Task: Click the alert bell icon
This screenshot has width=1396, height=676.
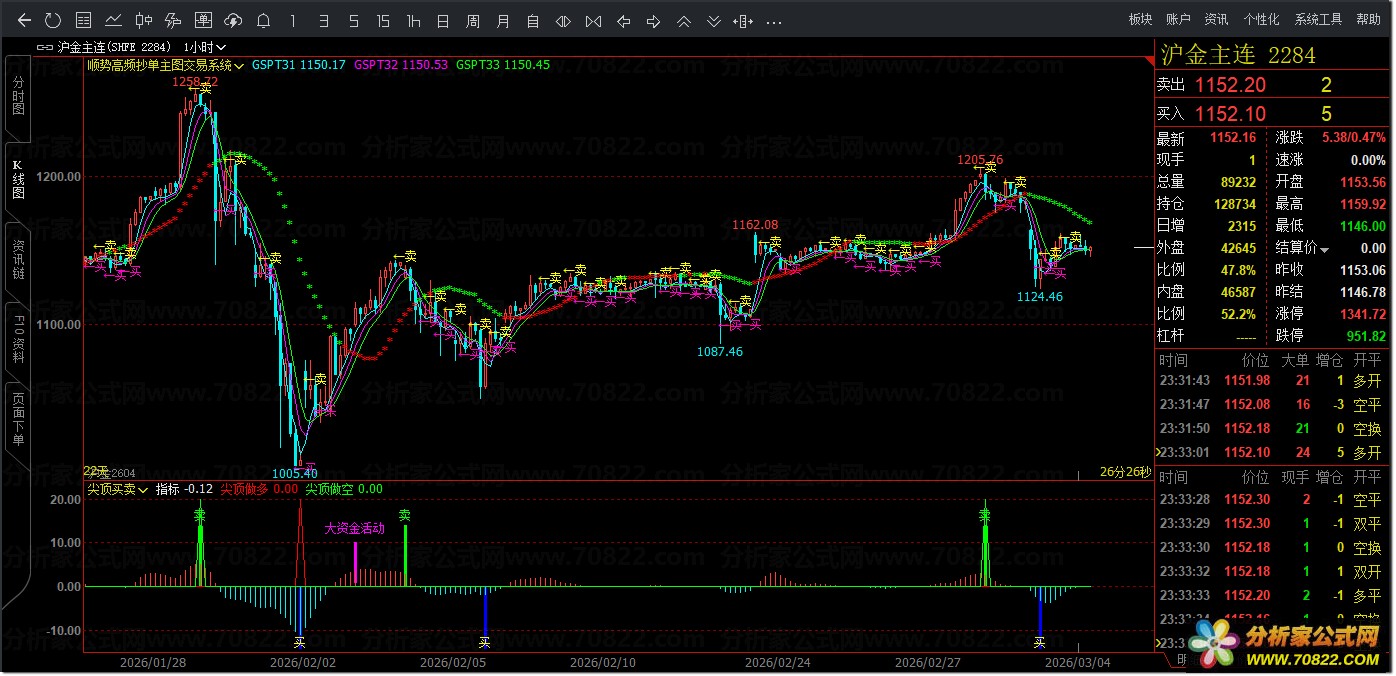Action: (263, 20)
